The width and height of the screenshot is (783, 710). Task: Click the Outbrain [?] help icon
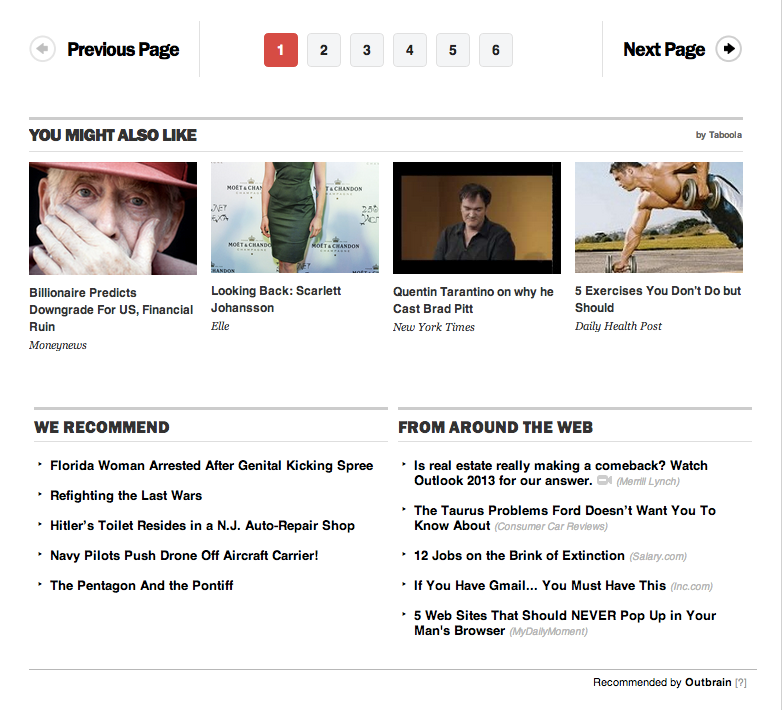pos(741,683)
